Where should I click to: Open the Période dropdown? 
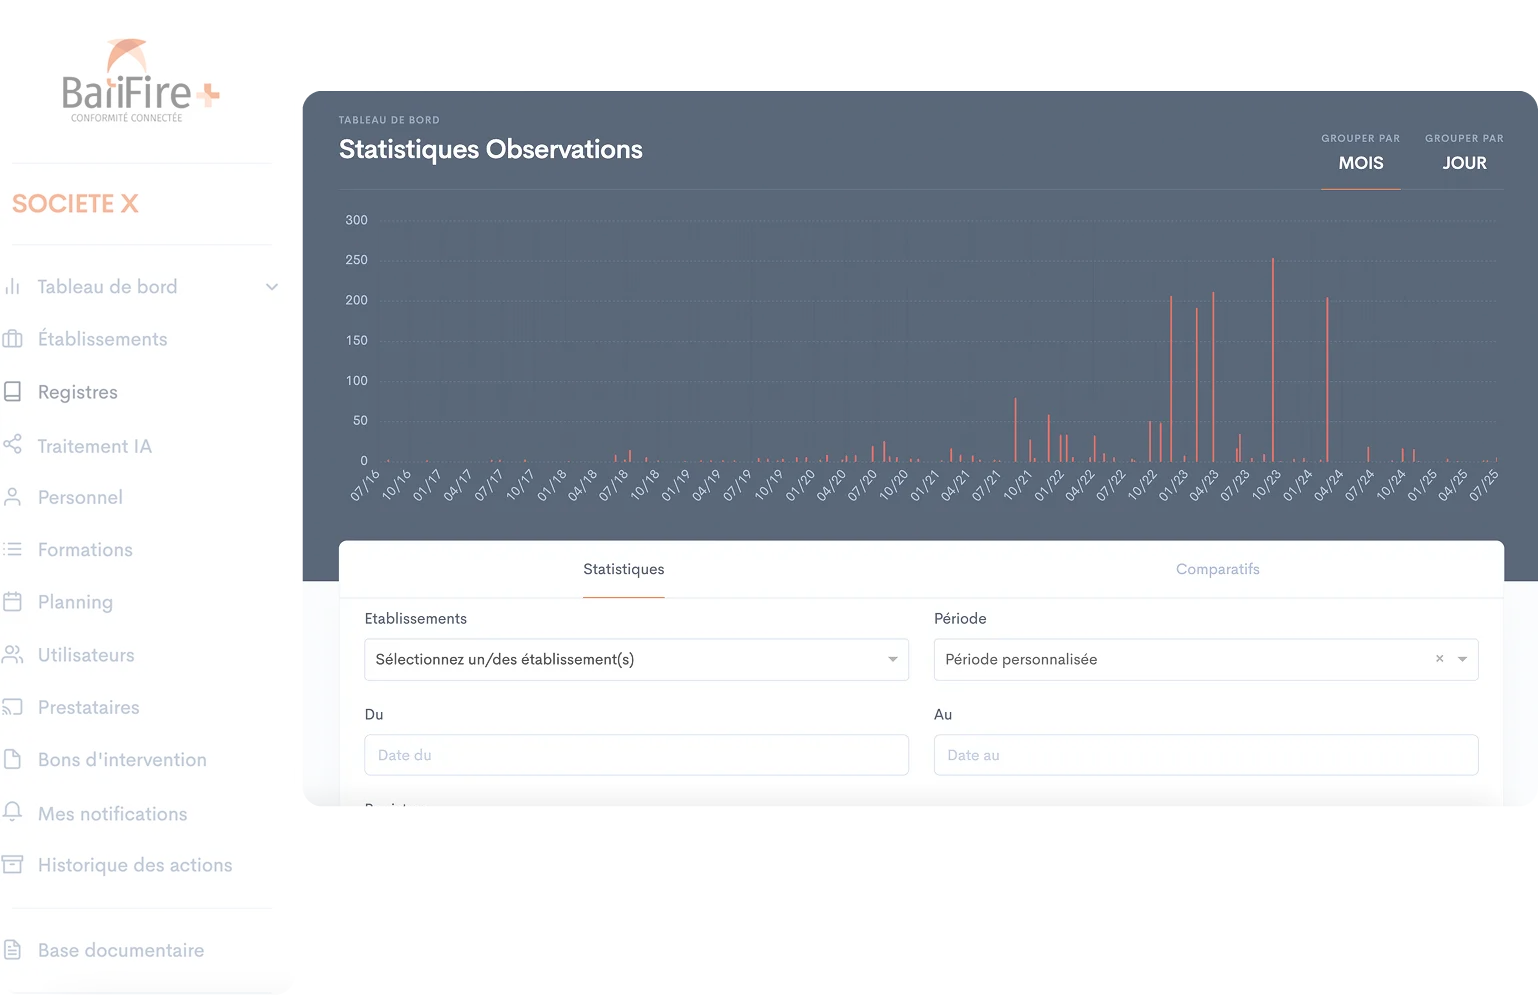point(1461,659)
